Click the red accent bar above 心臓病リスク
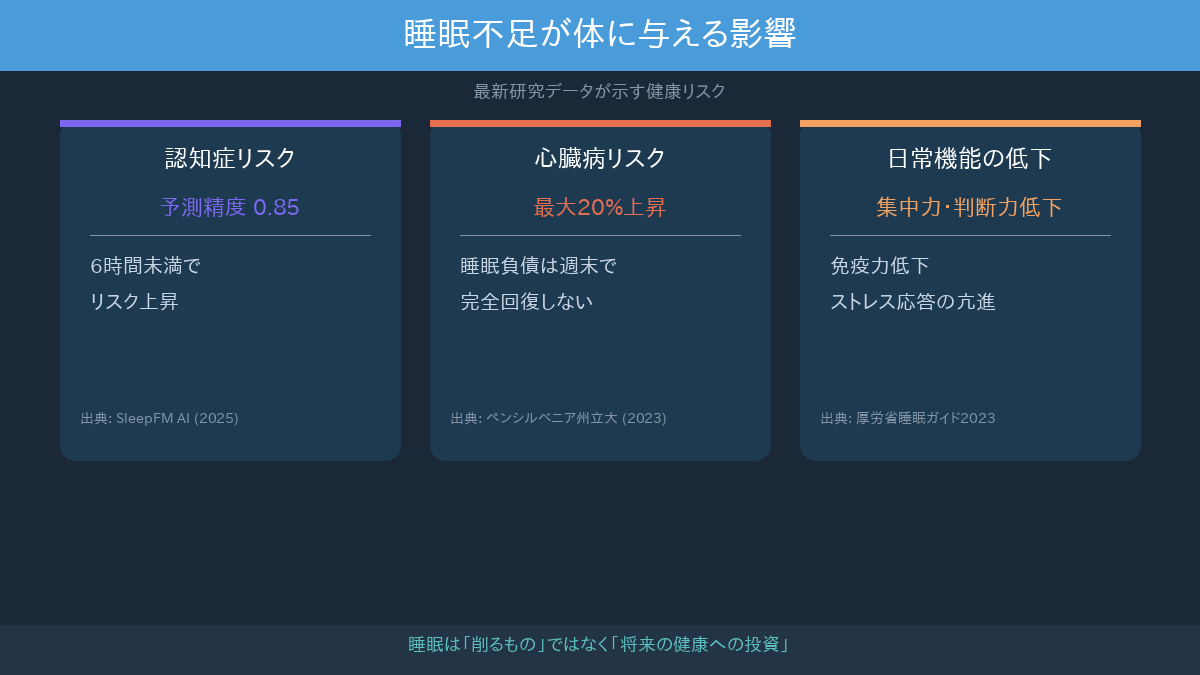The height and width of the screenshot is (675, 1200). (599, 123)
